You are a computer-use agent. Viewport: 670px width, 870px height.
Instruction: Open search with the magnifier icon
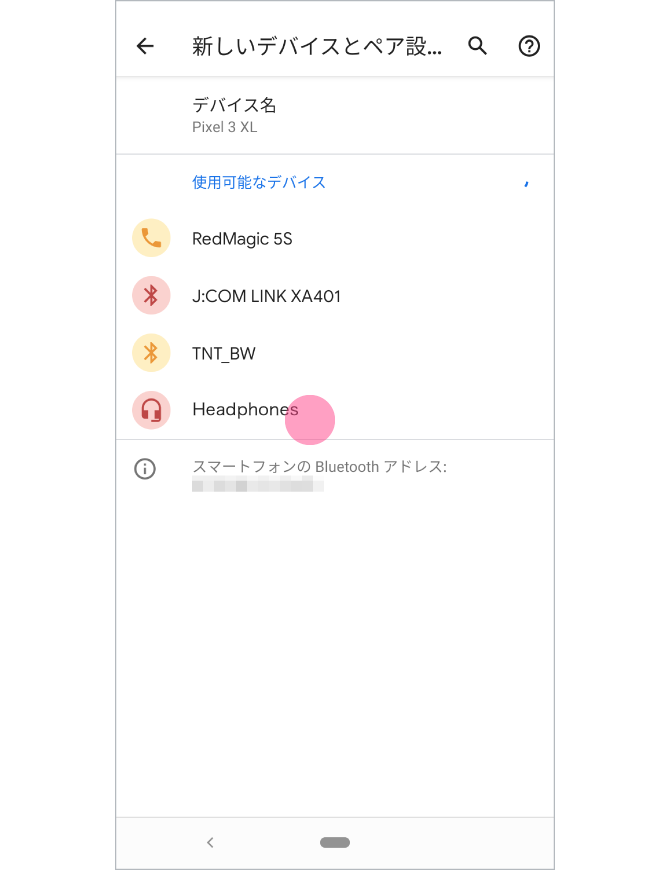point(477,46)
